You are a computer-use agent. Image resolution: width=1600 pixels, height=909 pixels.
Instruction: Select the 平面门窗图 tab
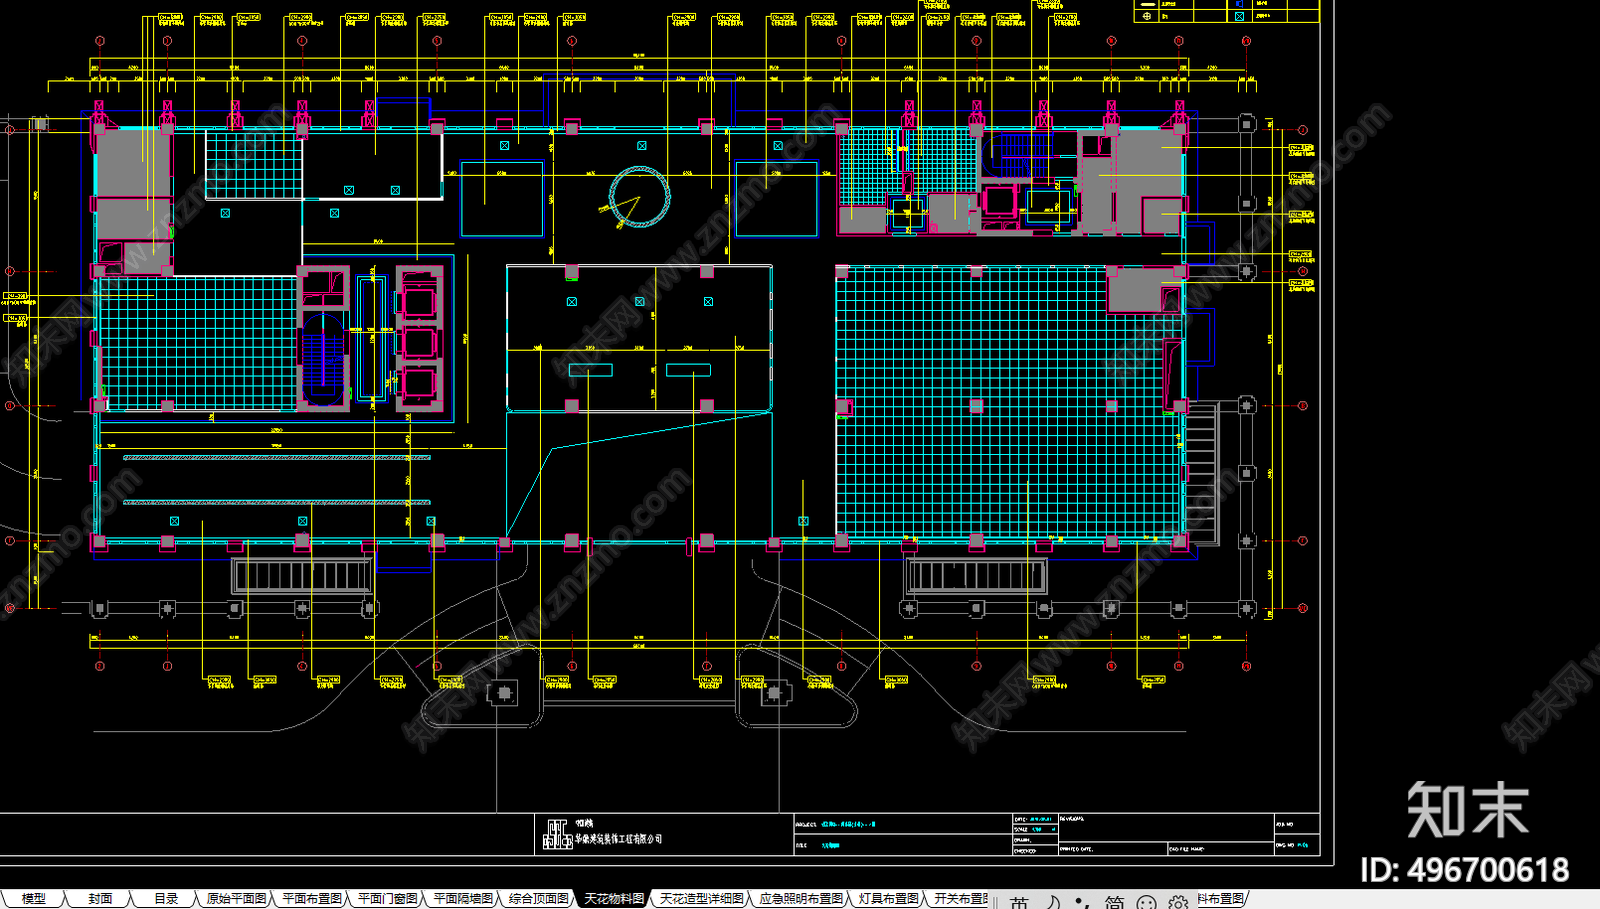[x=388, y=899]
